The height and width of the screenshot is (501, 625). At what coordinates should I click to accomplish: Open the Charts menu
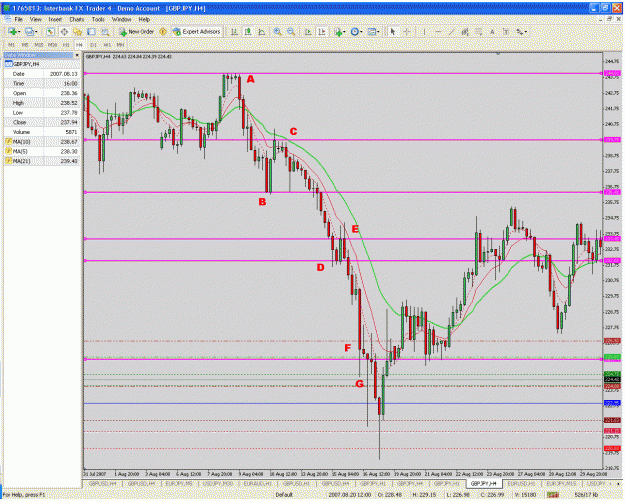[x=77, y=19]
